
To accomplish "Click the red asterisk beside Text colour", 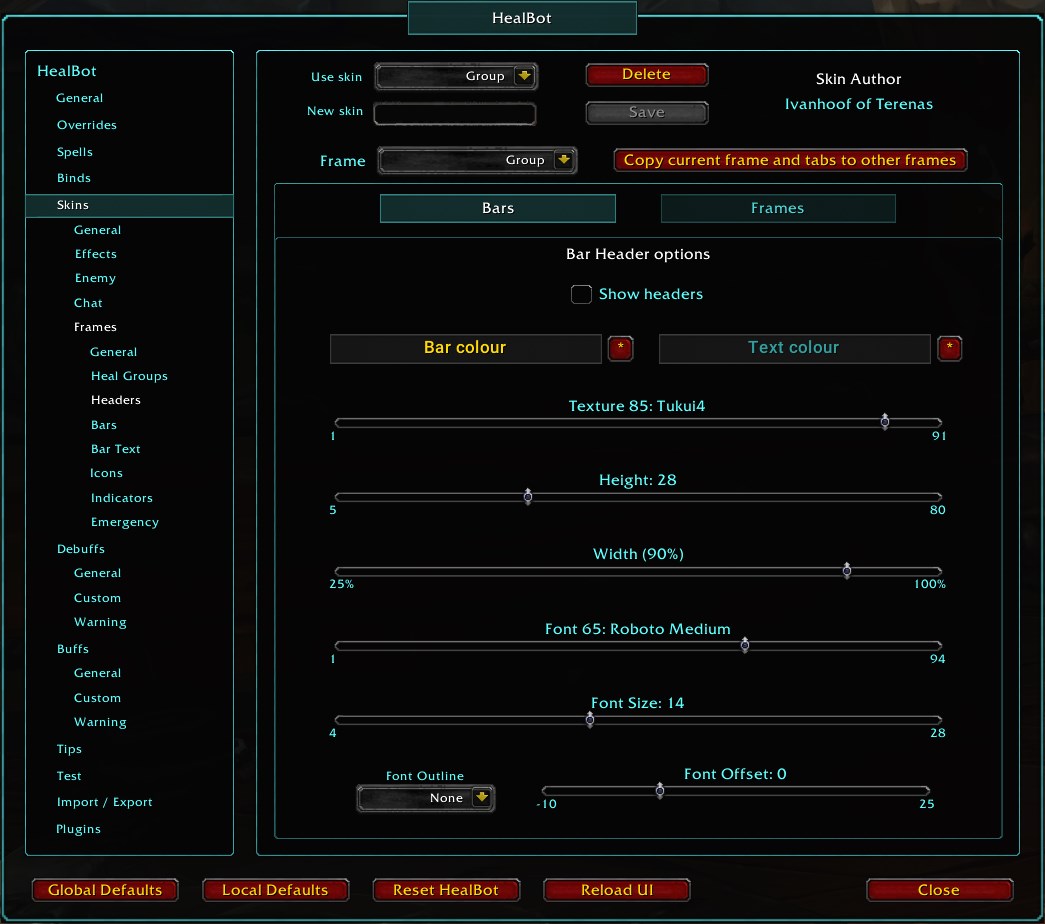I will pyautogui.click(x=949, y=348).
